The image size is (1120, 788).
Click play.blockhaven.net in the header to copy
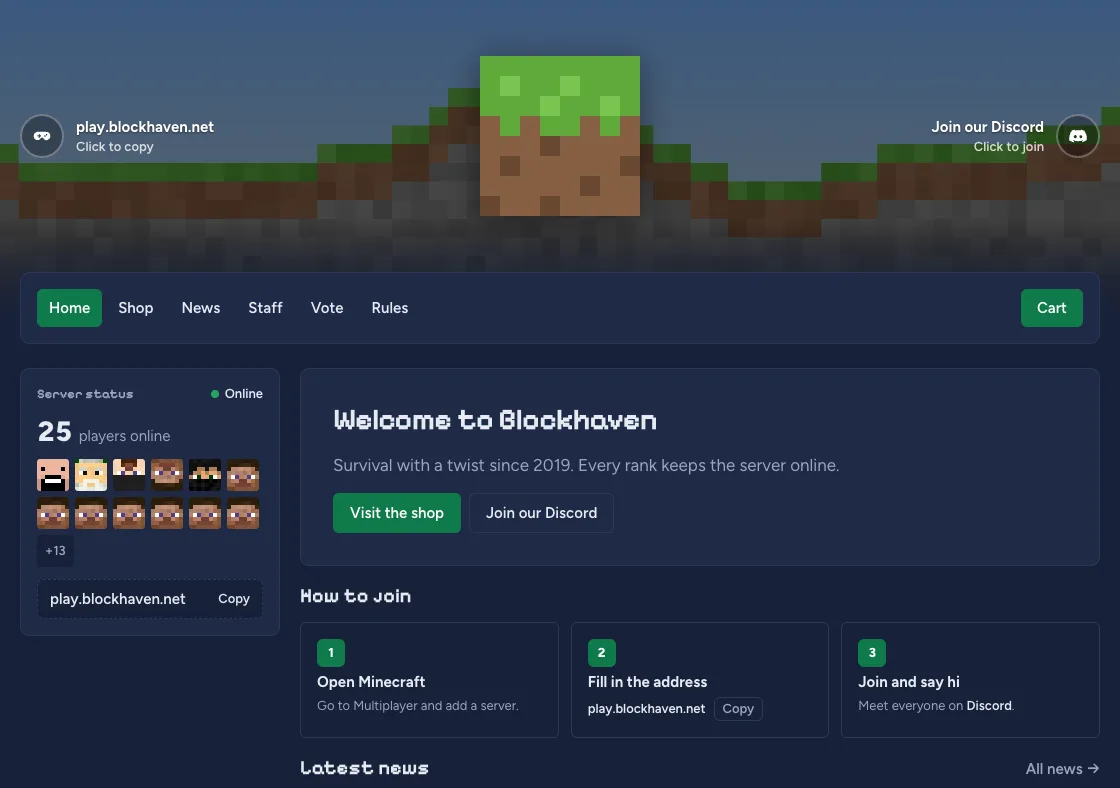pyautogui.click(x=145, y=127)
